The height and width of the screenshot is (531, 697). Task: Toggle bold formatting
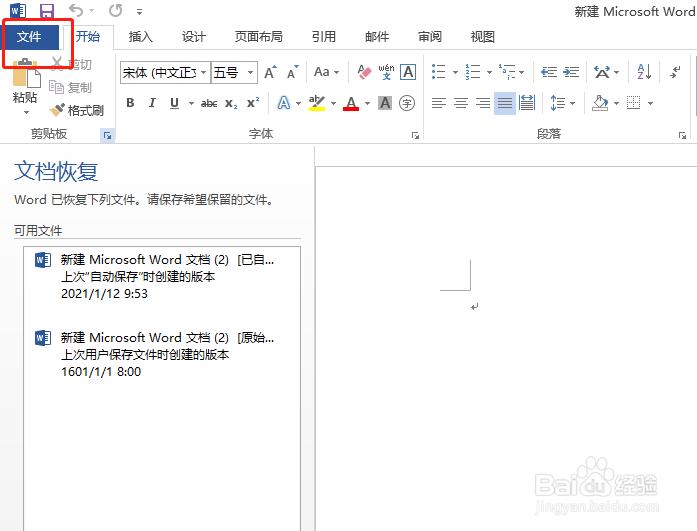pos(130,103)
